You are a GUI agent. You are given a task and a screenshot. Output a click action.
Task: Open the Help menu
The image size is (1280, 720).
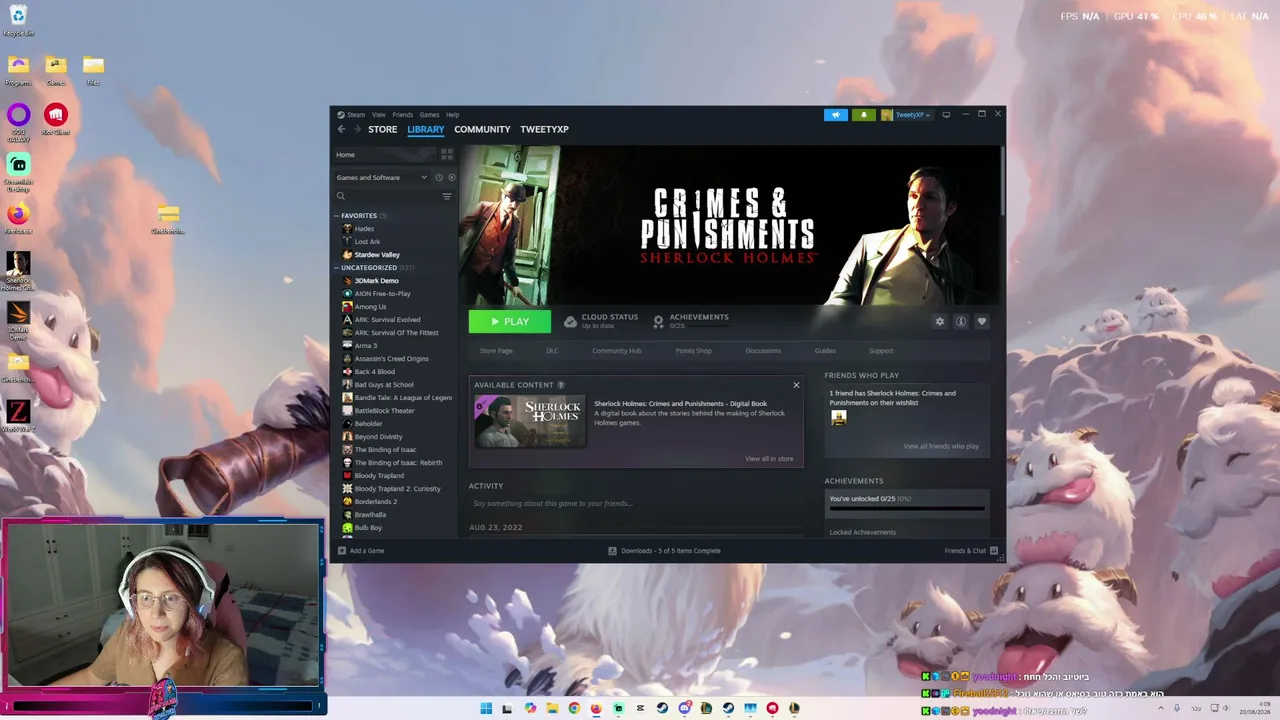(x=452, y=115)
